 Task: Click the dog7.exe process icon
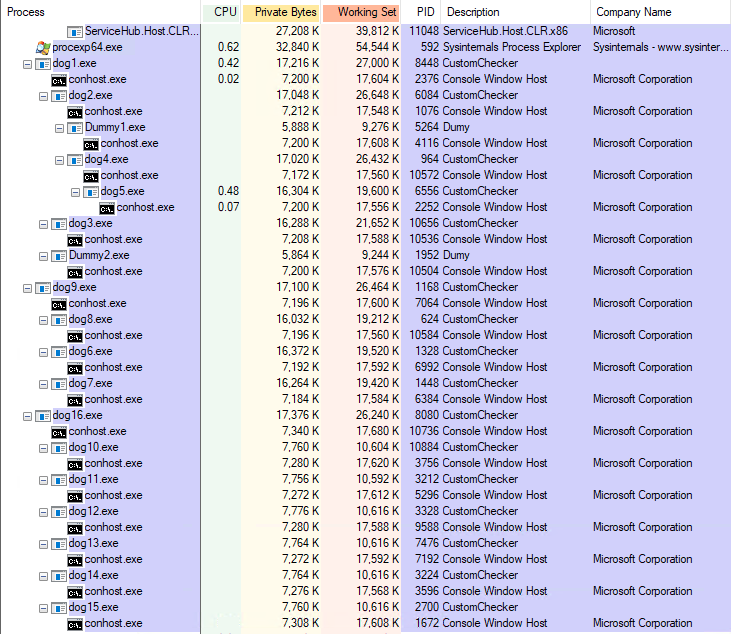click(x=59, y=384)
